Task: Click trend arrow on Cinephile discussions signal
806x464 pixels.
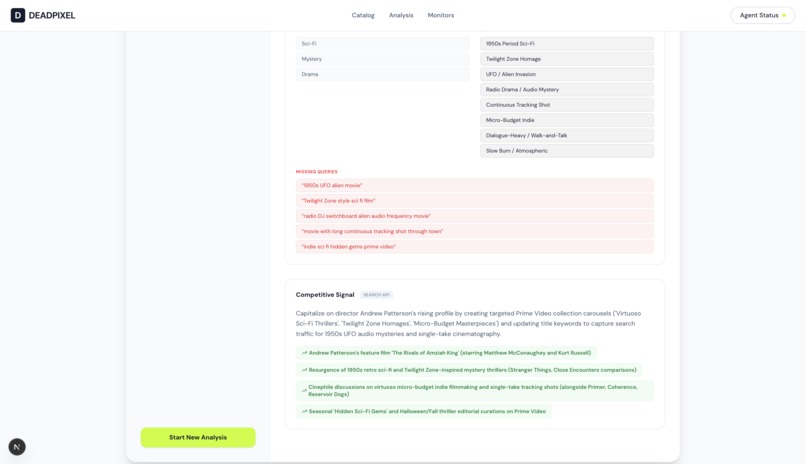Action: 304,391
